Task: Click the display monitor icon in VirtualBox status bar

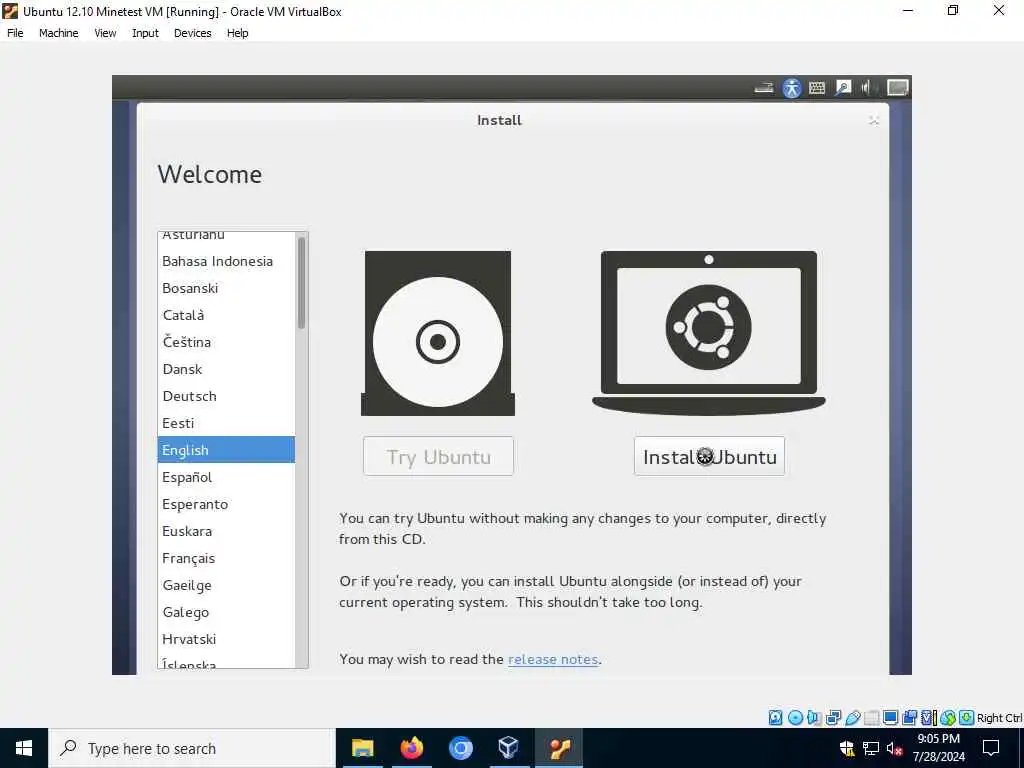Action: 890,718
